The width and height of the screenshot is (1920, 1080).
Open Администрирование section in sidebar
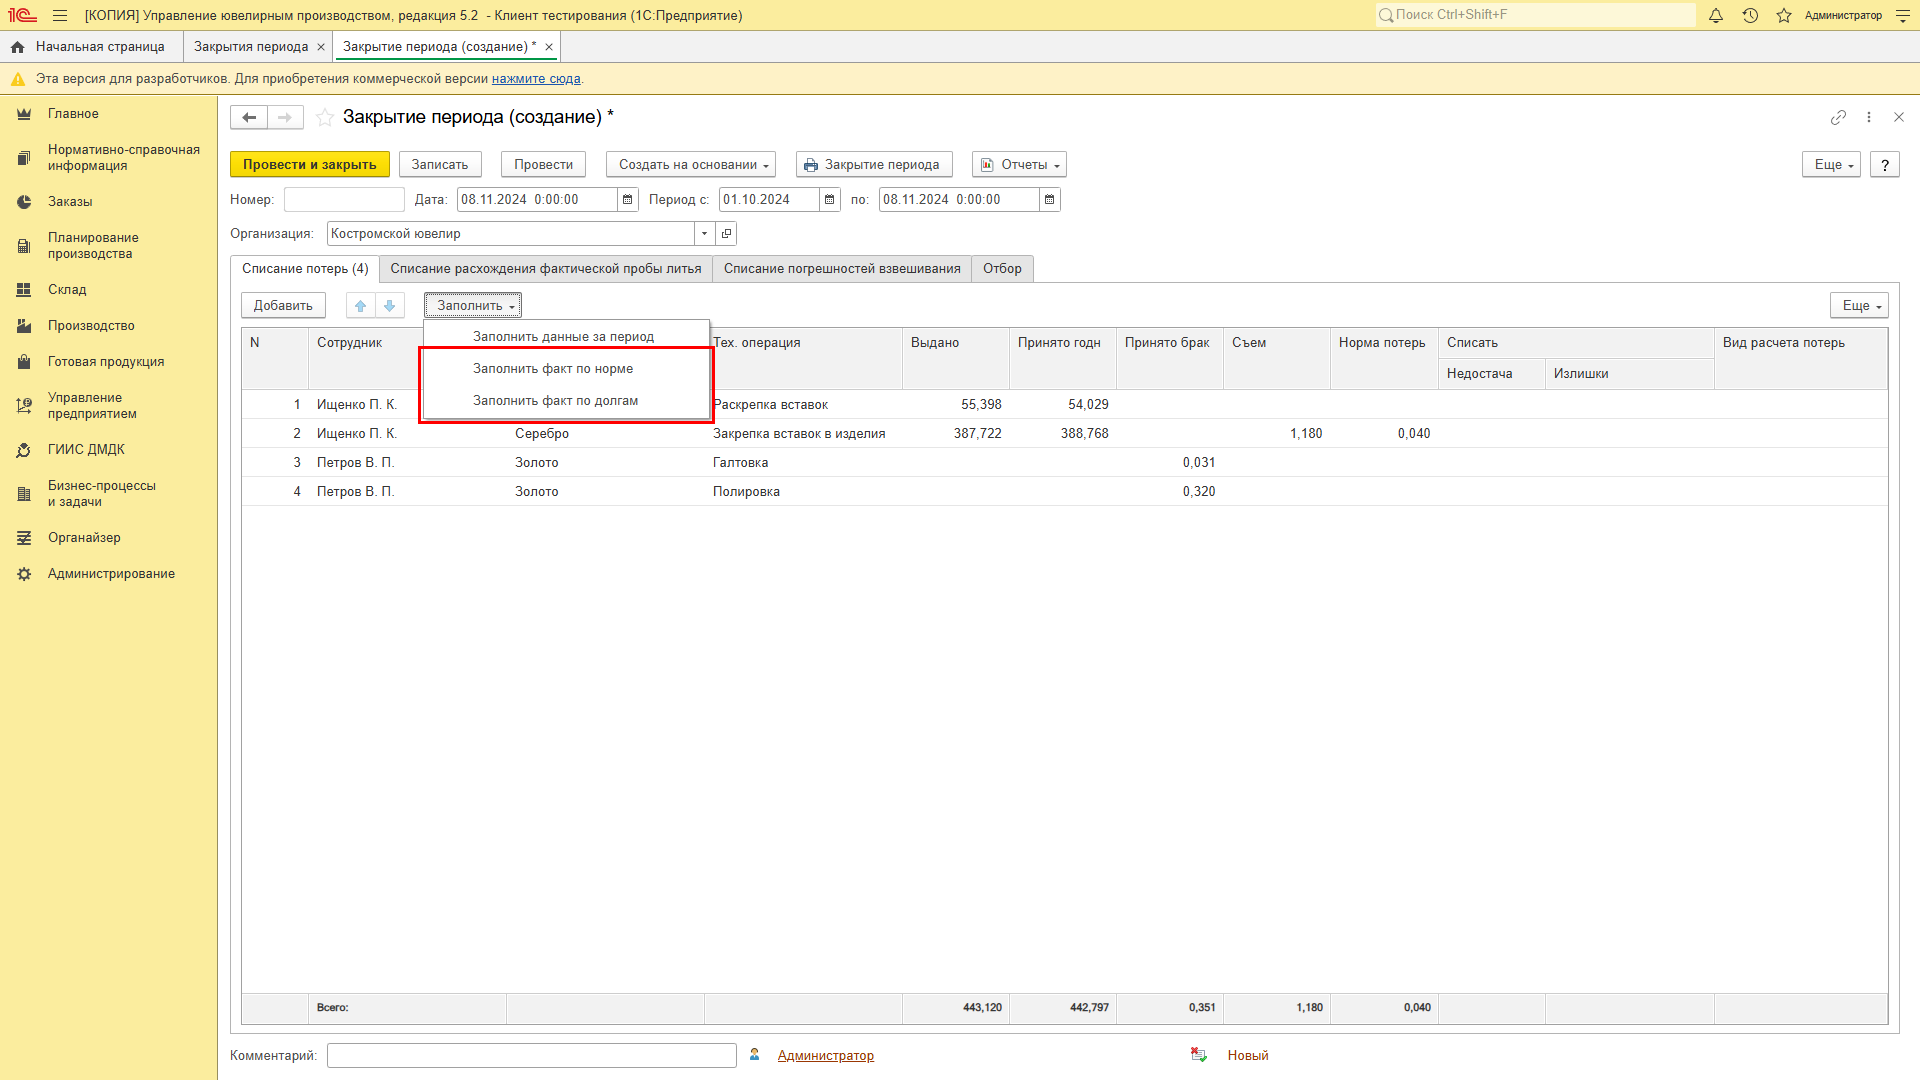(111, 574)
